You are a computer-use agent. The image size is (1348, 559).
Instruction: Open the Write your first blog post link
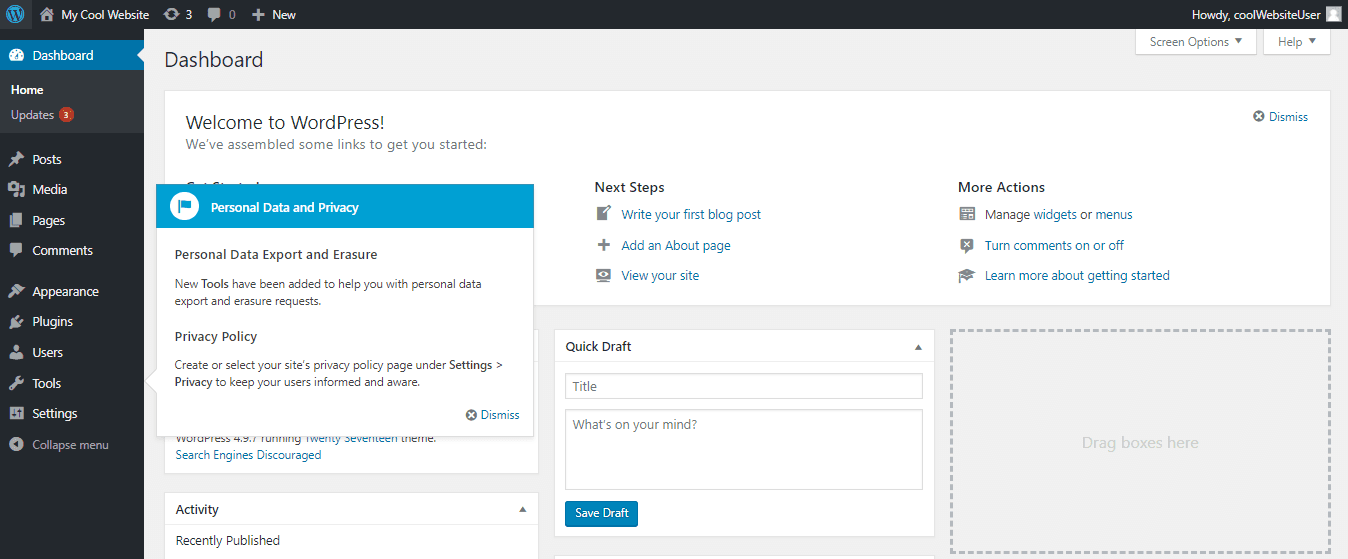(x=691, y=214)
